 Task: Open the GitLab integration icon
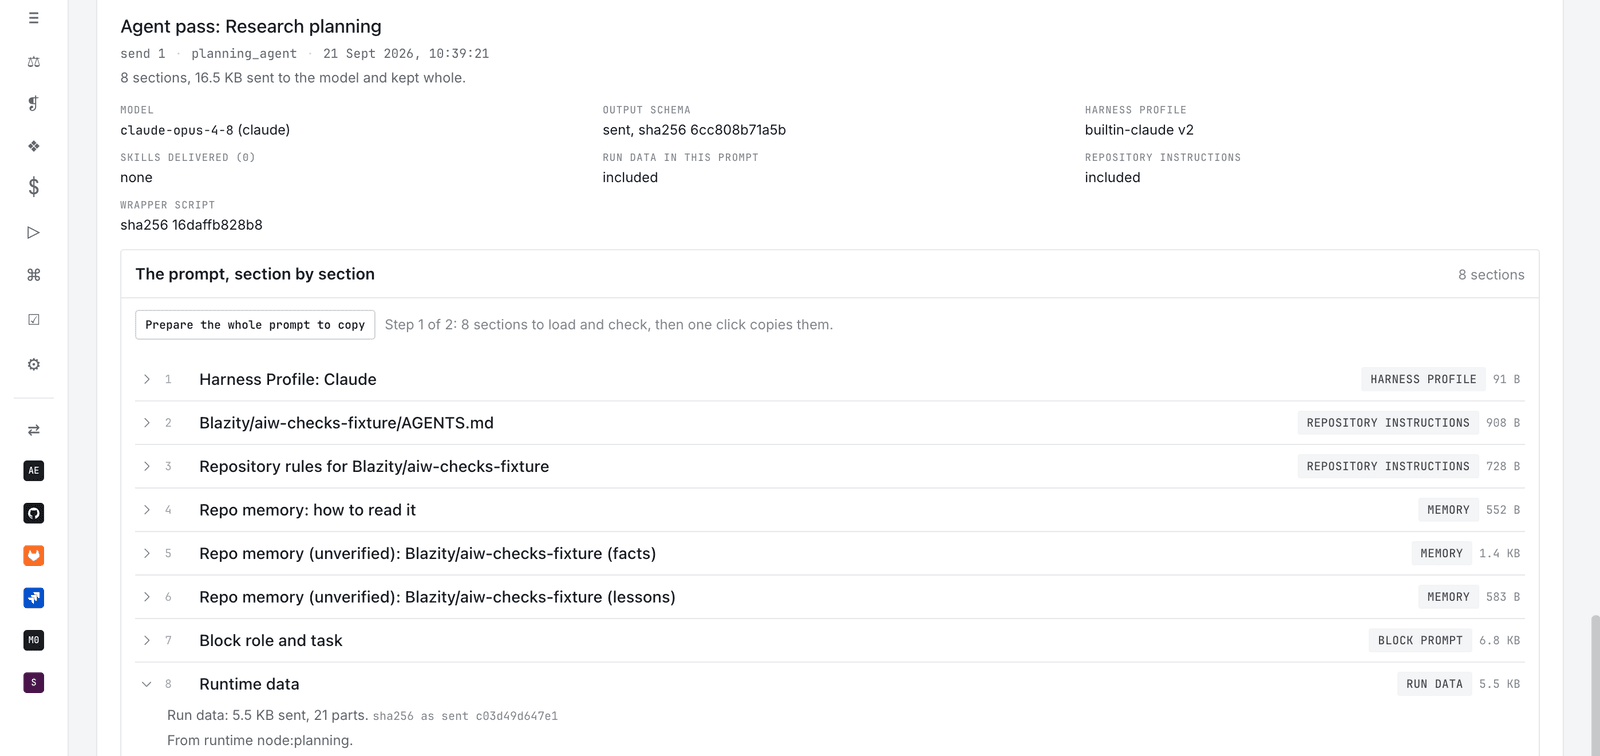33,555
